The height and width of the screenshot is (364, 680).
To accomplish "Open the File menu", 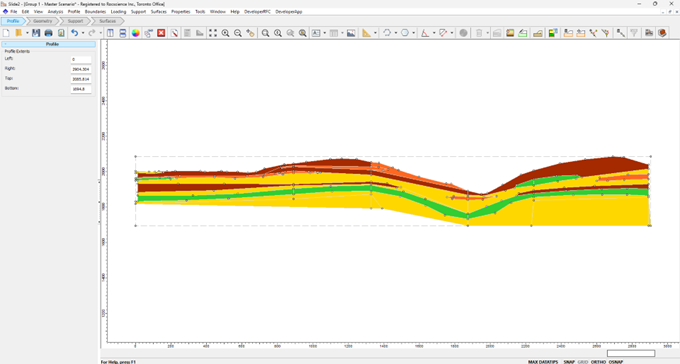I will (x=13, y=12).
